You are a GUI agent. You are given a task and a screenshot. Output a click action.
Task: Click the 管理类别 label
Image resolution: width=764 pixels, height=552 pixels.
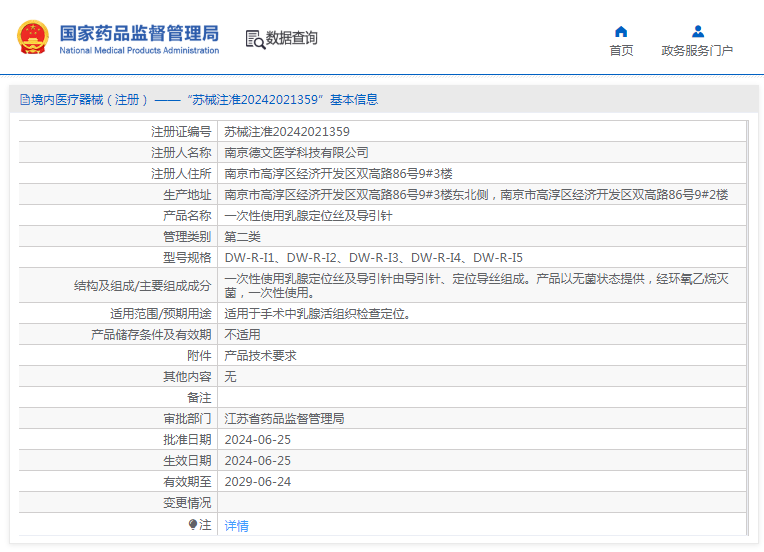(187, 237)
